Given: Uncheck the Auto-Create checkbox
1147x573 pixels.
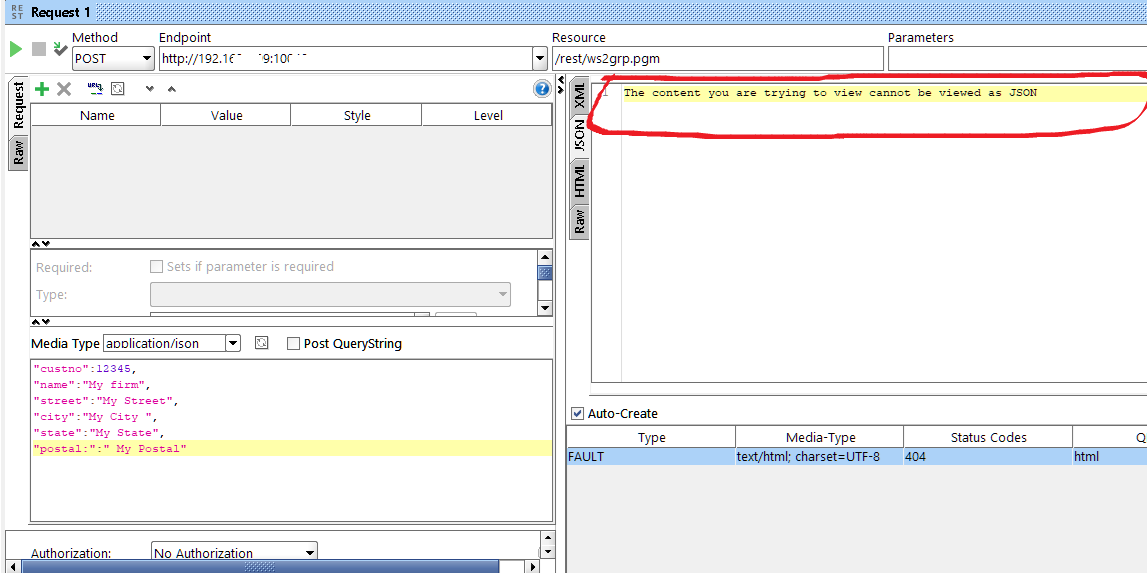Looking at the screenshot, I should coord(577,413).
